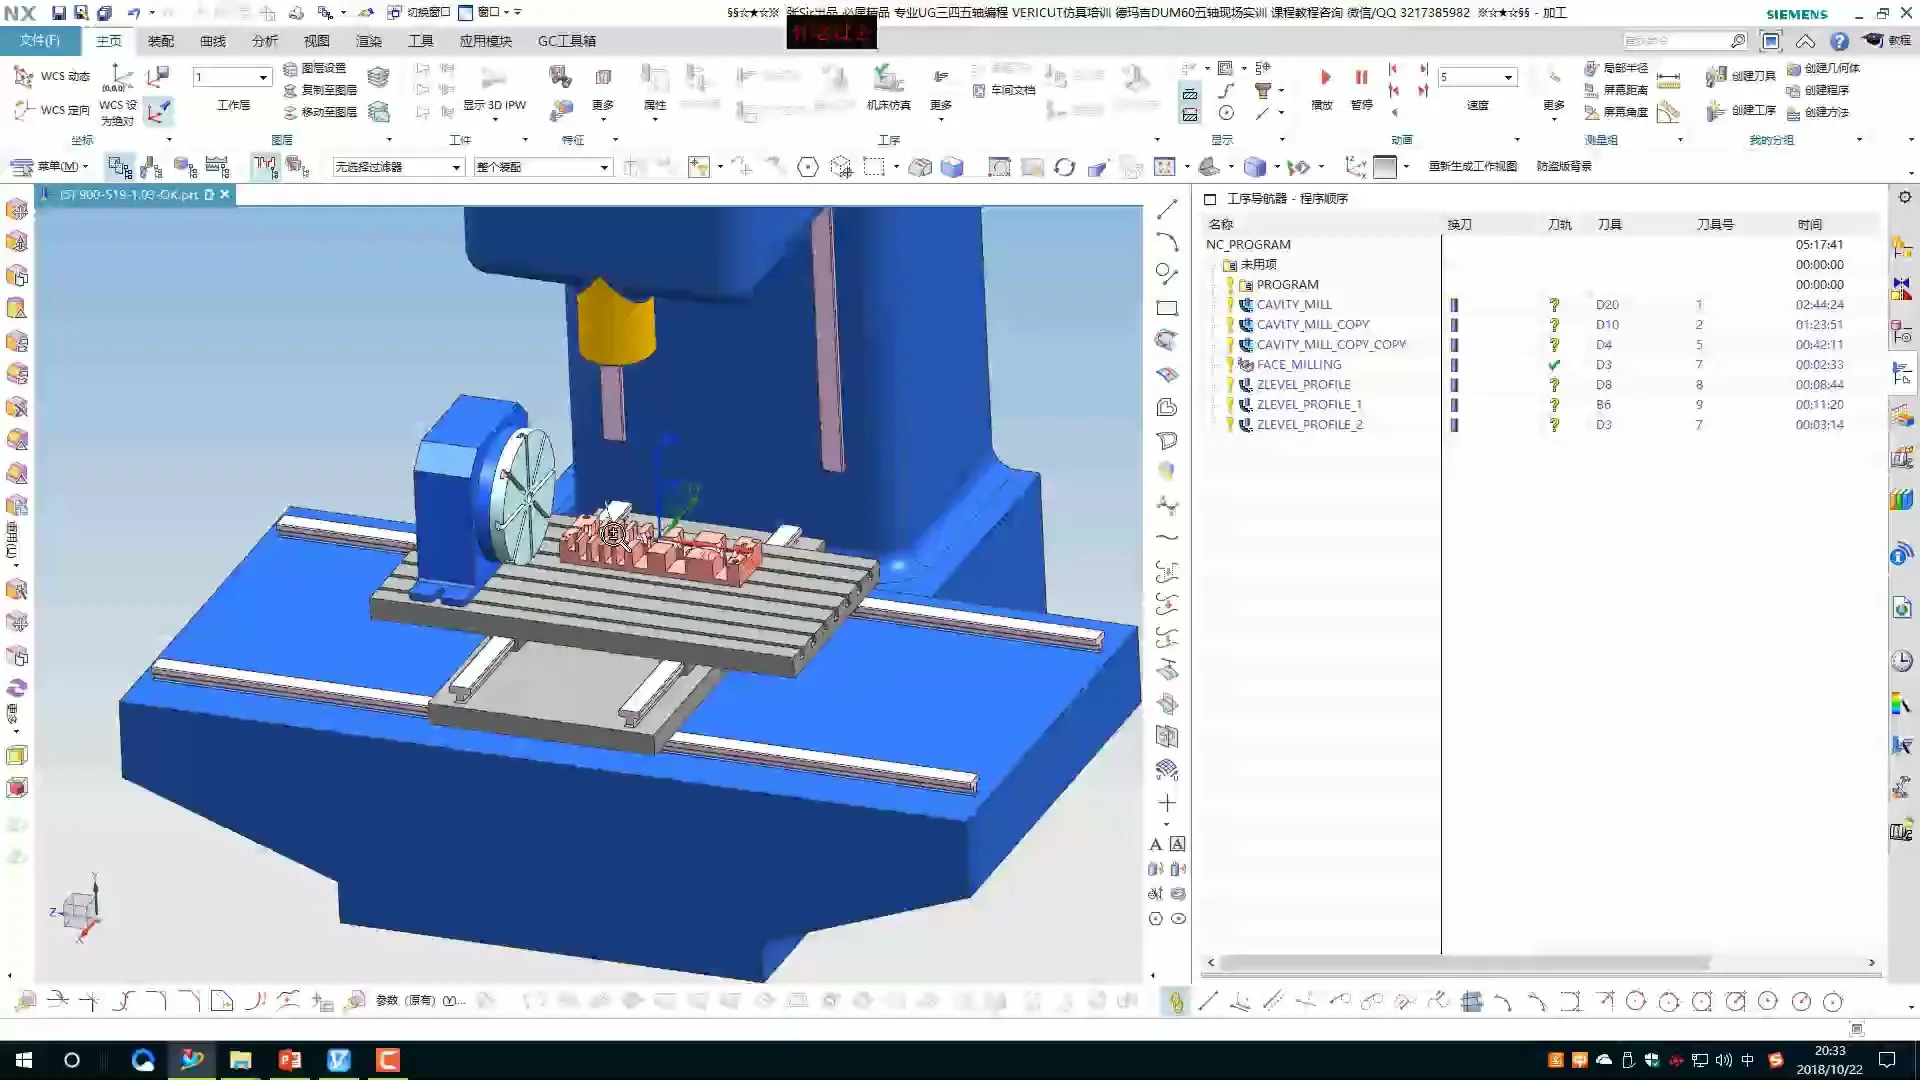Click 创建几何体 create geometry icon
Screen dimensions: 1920x1080
tap(1794, 68)
